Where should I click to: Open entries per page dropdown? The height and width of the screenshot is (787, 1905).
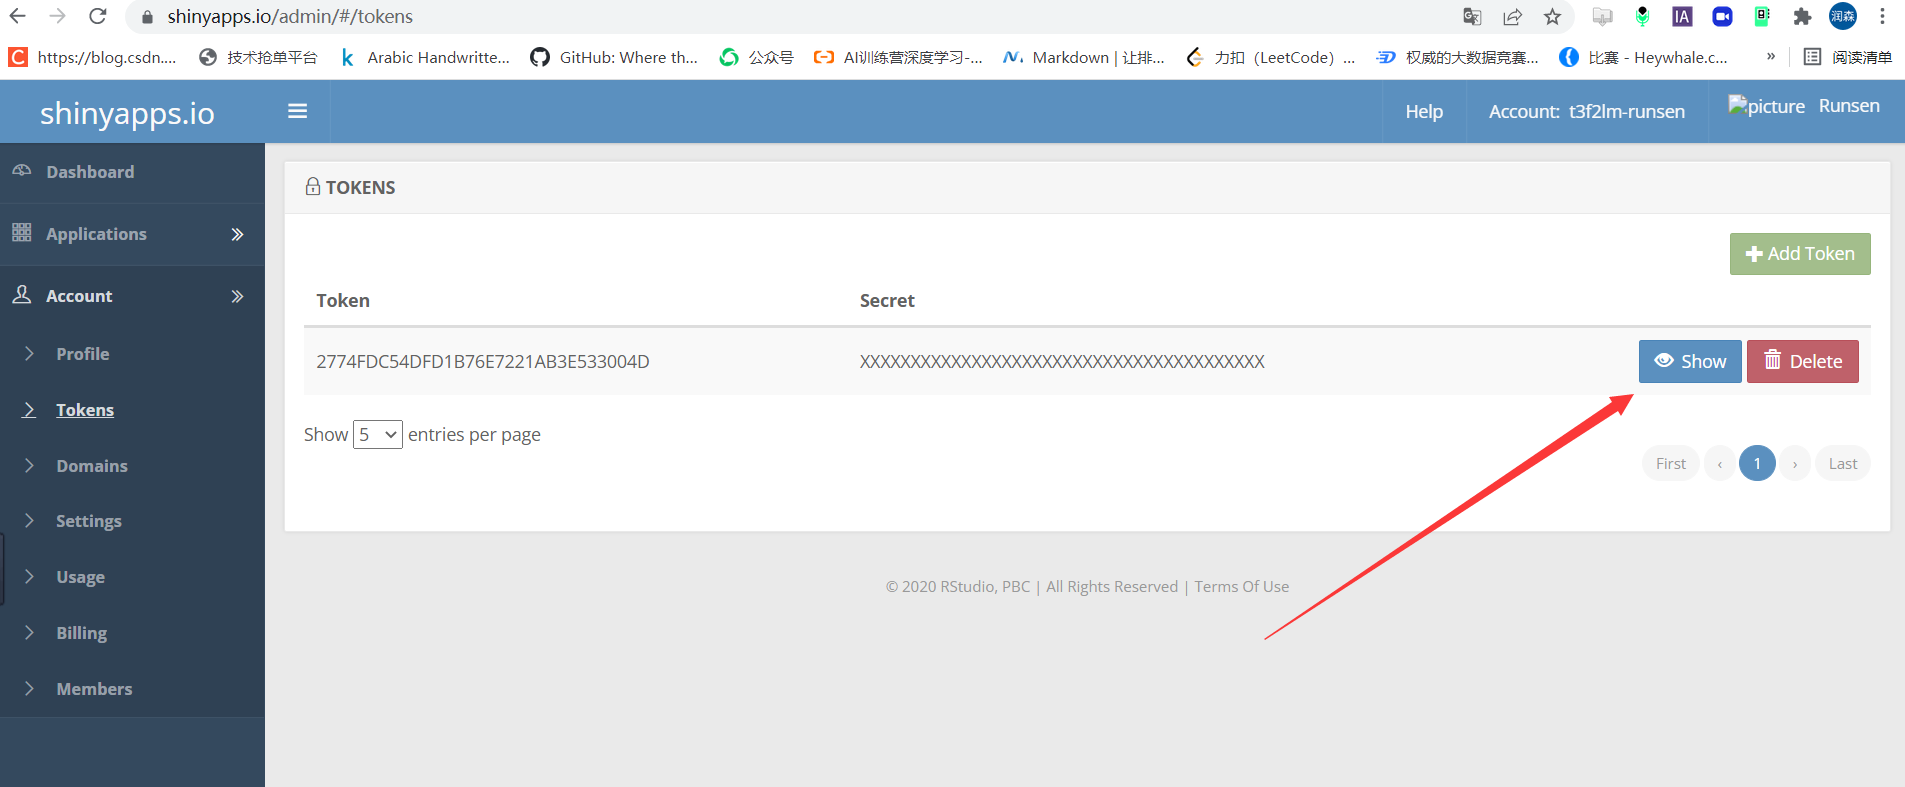click(x=378, y=434)
